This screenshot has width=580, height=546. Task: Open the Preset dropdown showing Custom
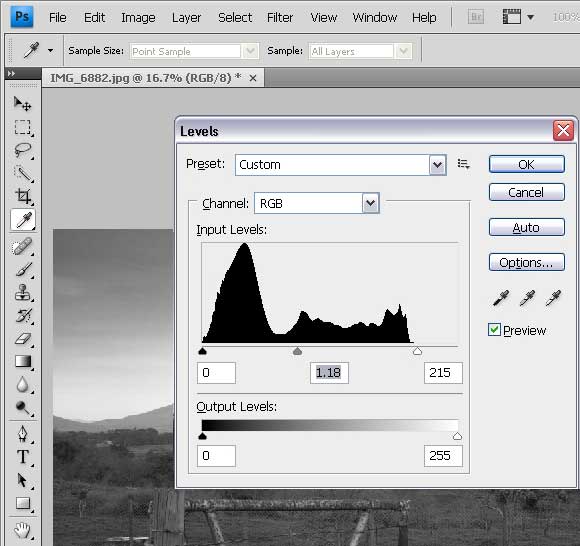click(x=340, y=165)
